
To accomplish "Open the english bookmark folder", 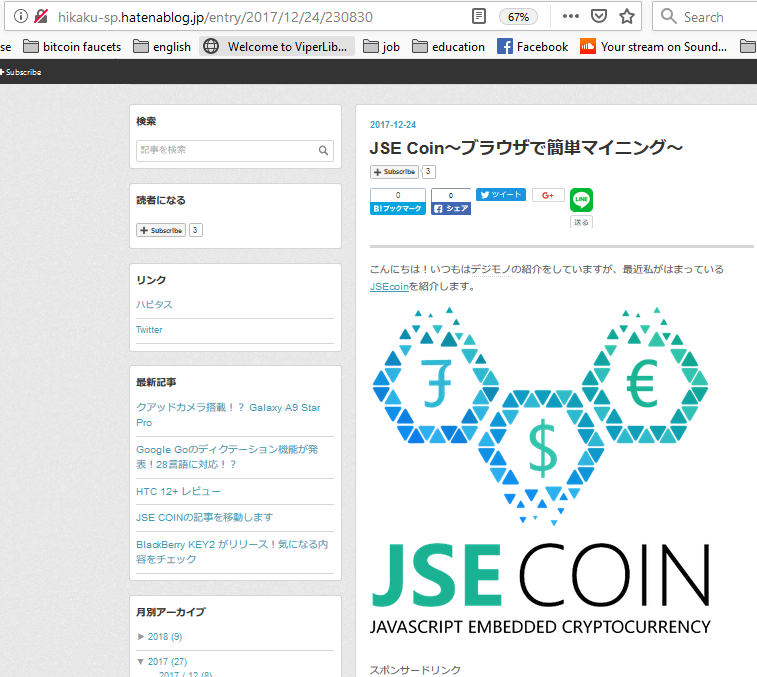I will [x=162, y=47].
